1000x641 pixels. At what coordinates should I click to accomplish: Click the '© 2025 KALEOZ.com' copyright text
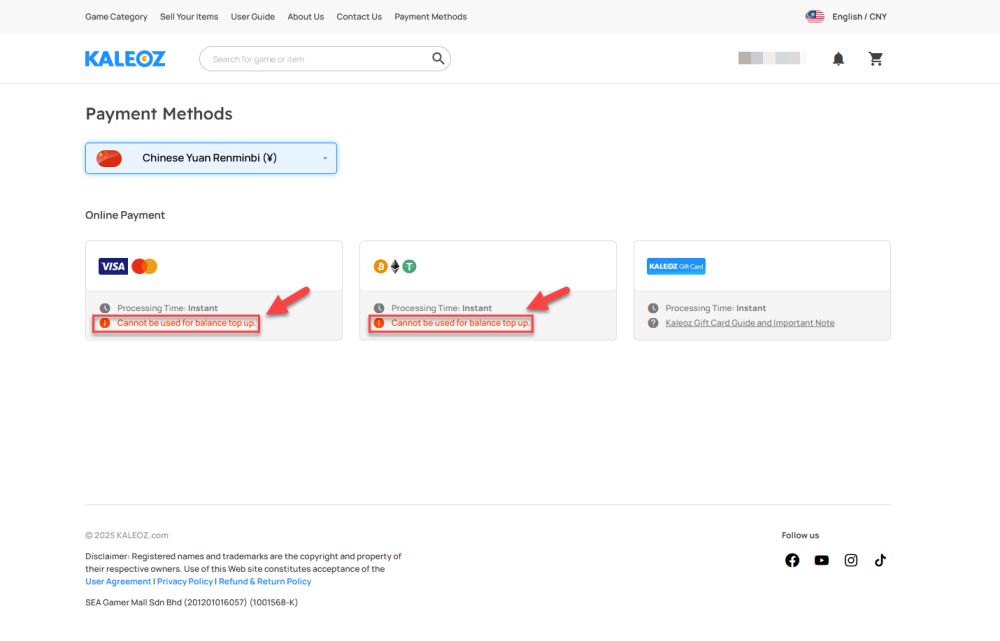(127, 535)
